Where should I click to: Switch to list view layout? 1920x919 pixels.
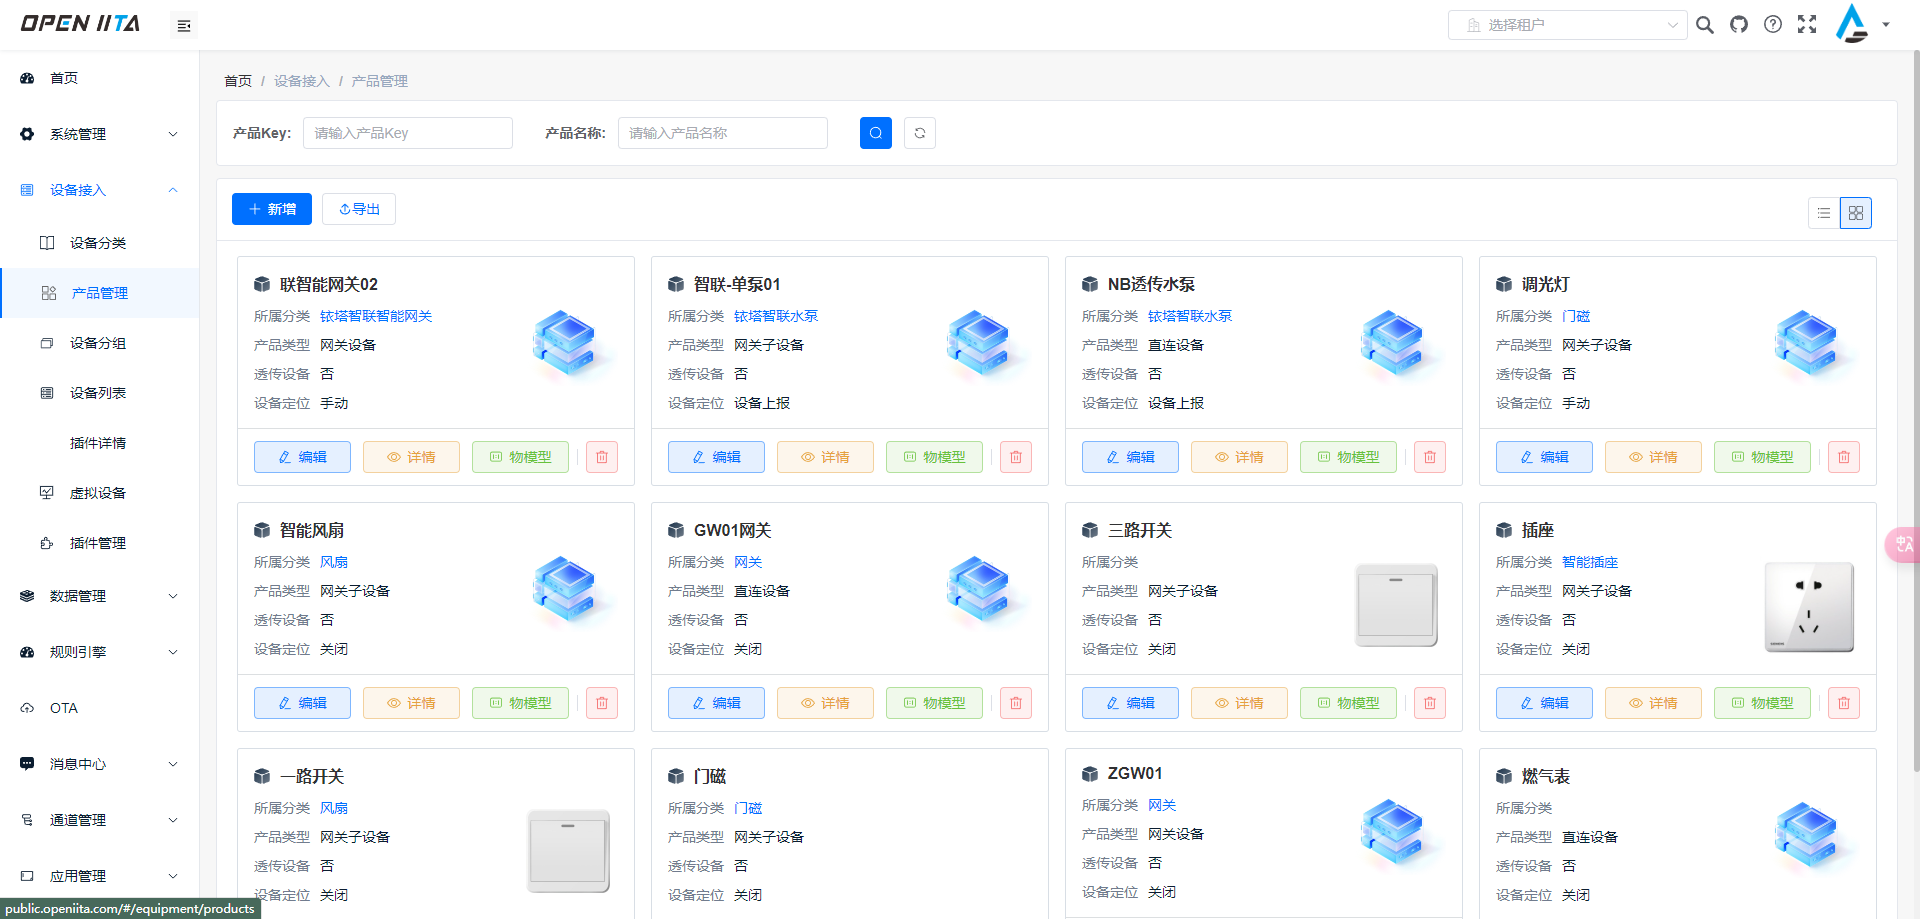[x=1823, y=212]
